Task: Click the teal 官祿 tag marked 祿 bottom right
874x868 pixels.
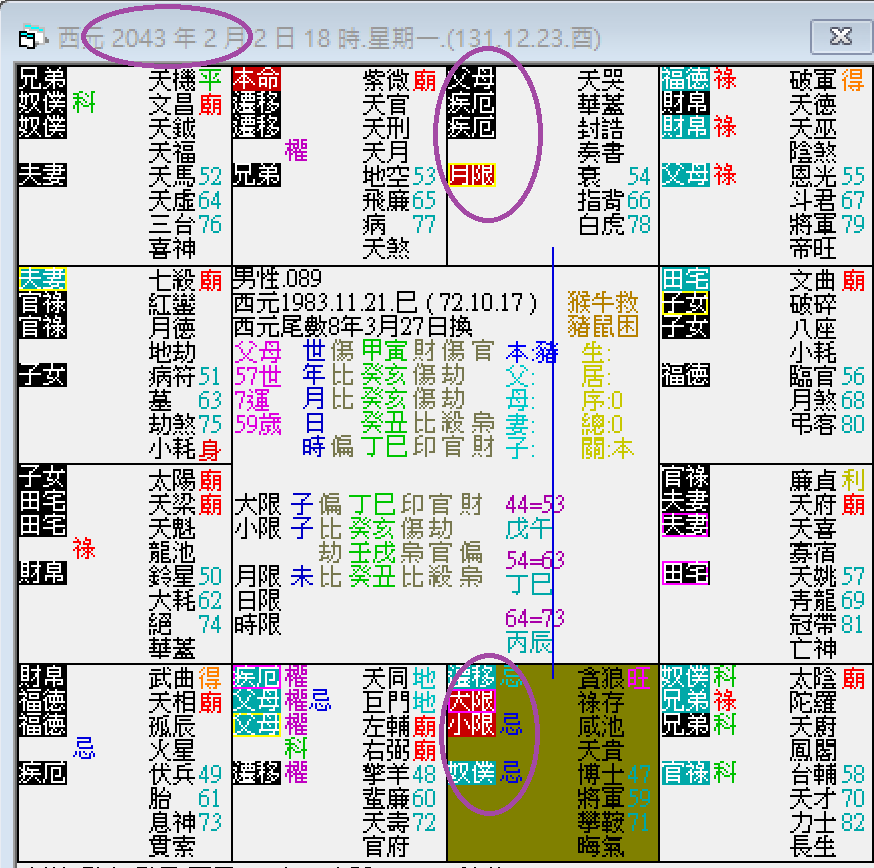Action: 684,774
